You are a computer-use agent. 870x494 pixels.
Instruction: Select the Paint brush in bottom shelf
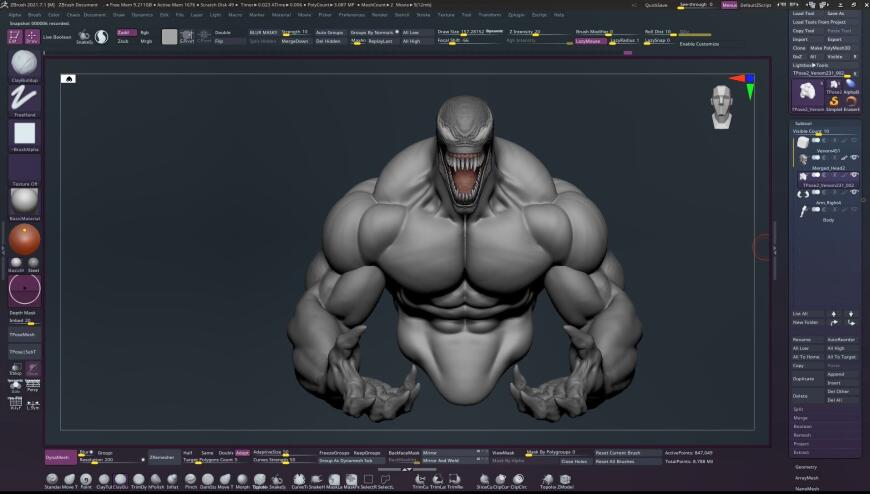click(86, 479)
